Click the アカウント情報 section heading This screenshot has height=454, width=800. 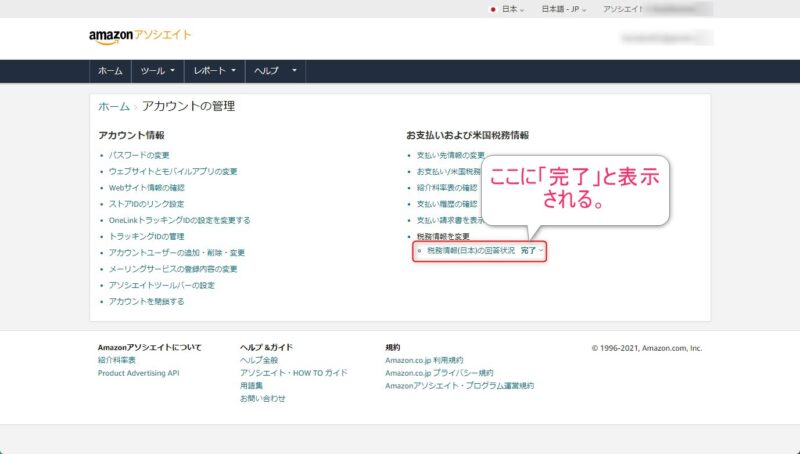pyautogui.click(x=131, y=136)
